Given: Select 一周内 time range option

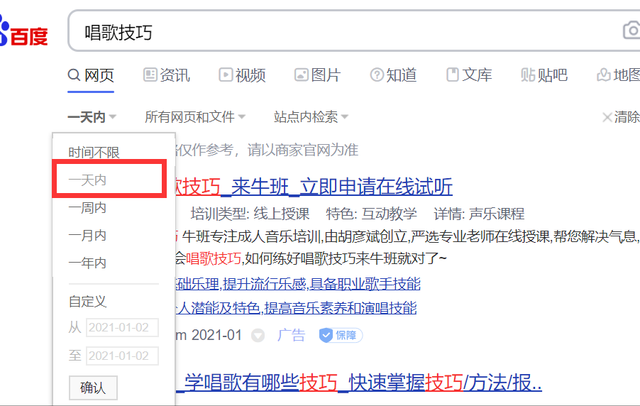Looking at the screenshot, I should (x=87, y=208).
